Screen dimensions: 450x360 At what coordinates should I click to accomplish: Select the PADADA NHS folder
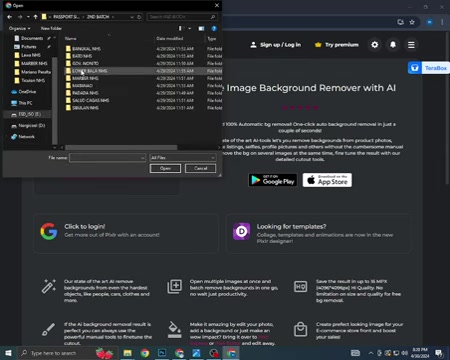tap(85, 93)
